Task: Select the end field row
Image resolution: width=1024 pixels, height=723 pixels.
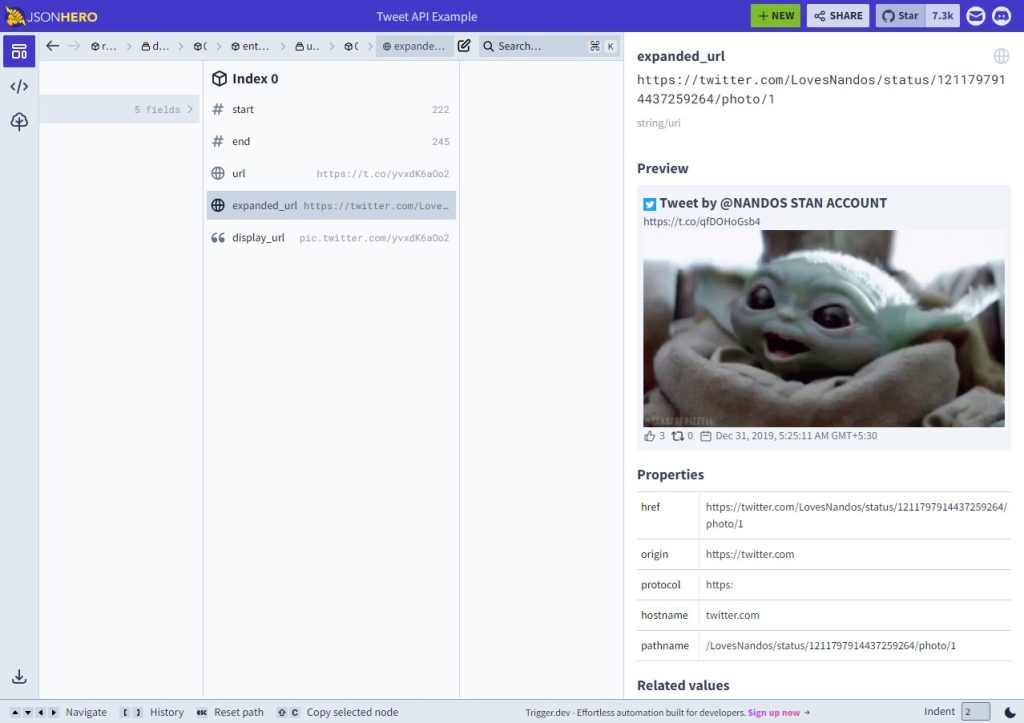Action: [331, 141]
